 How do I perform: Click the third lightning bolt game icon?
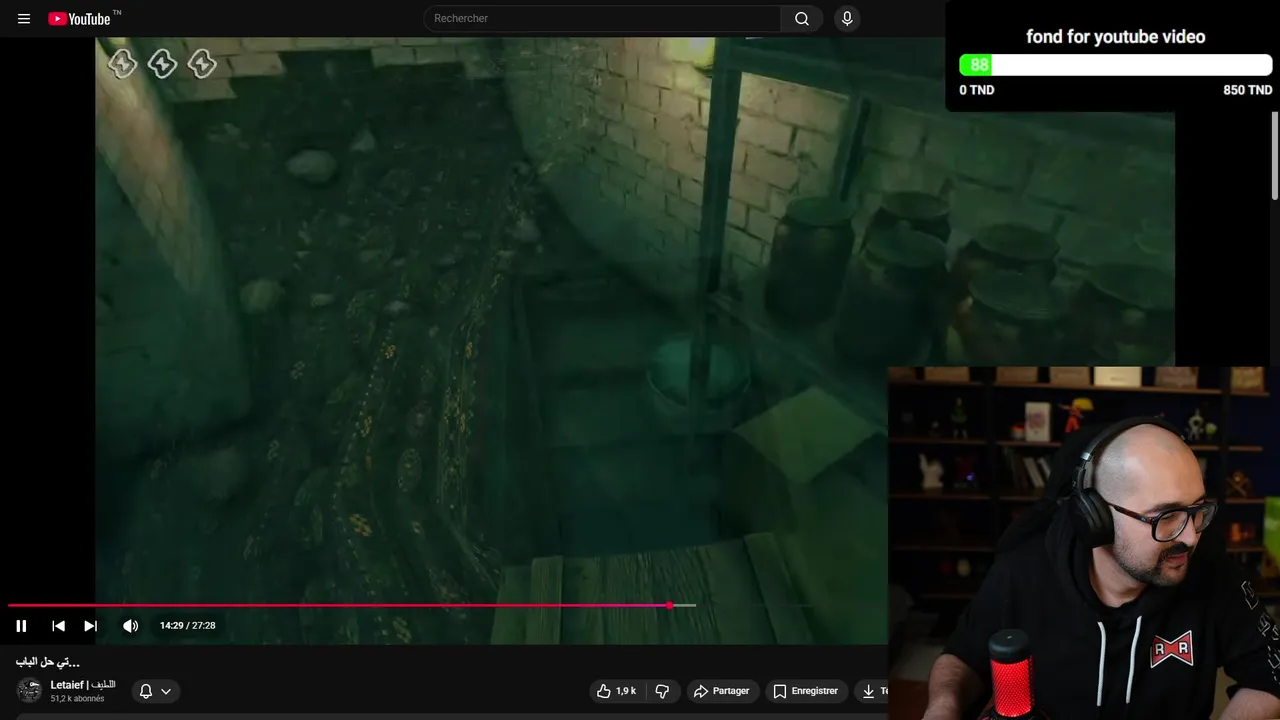(x=202, y=64)
